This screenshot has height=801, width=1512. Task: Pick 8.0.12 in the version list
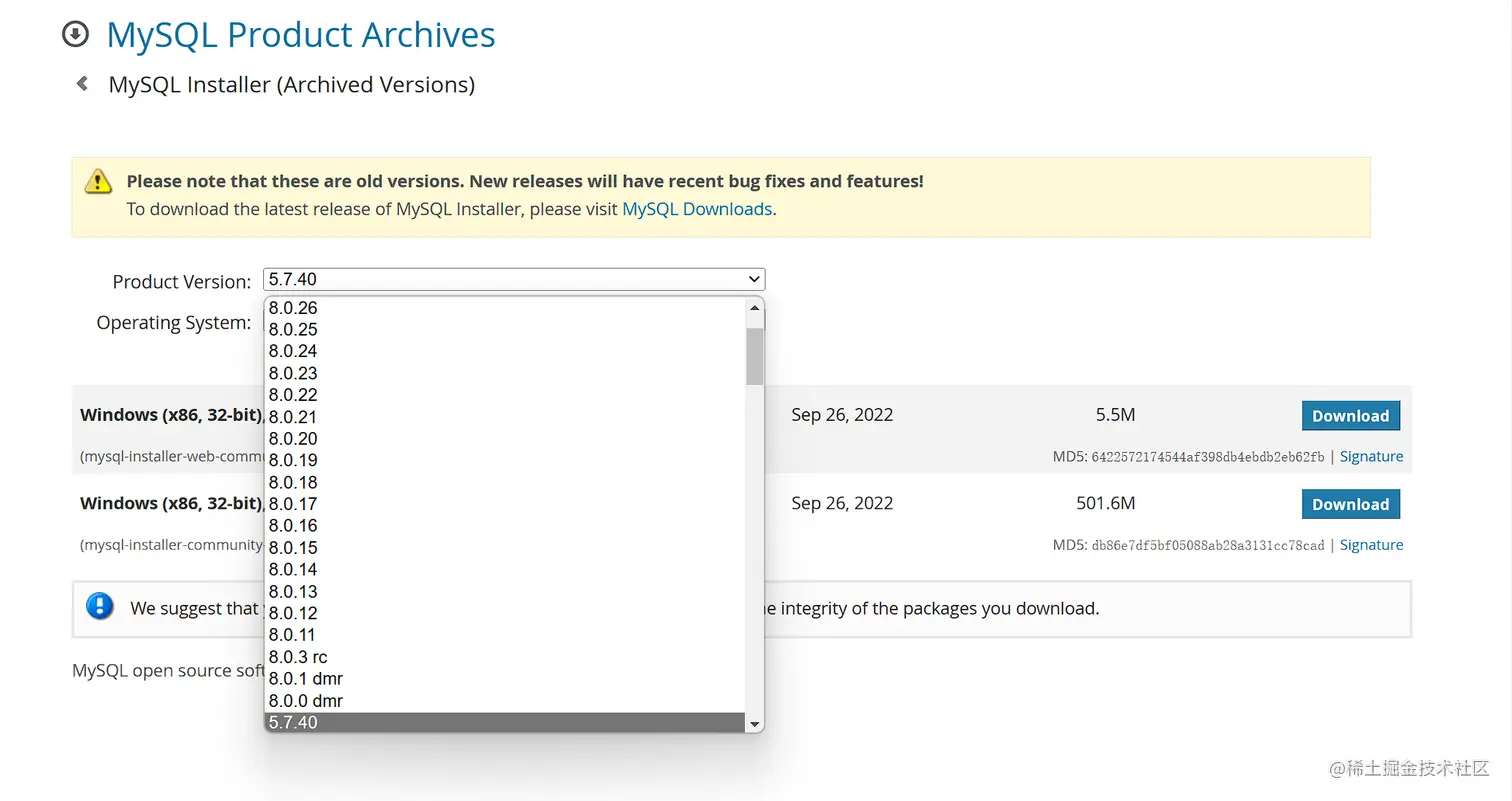505,613
